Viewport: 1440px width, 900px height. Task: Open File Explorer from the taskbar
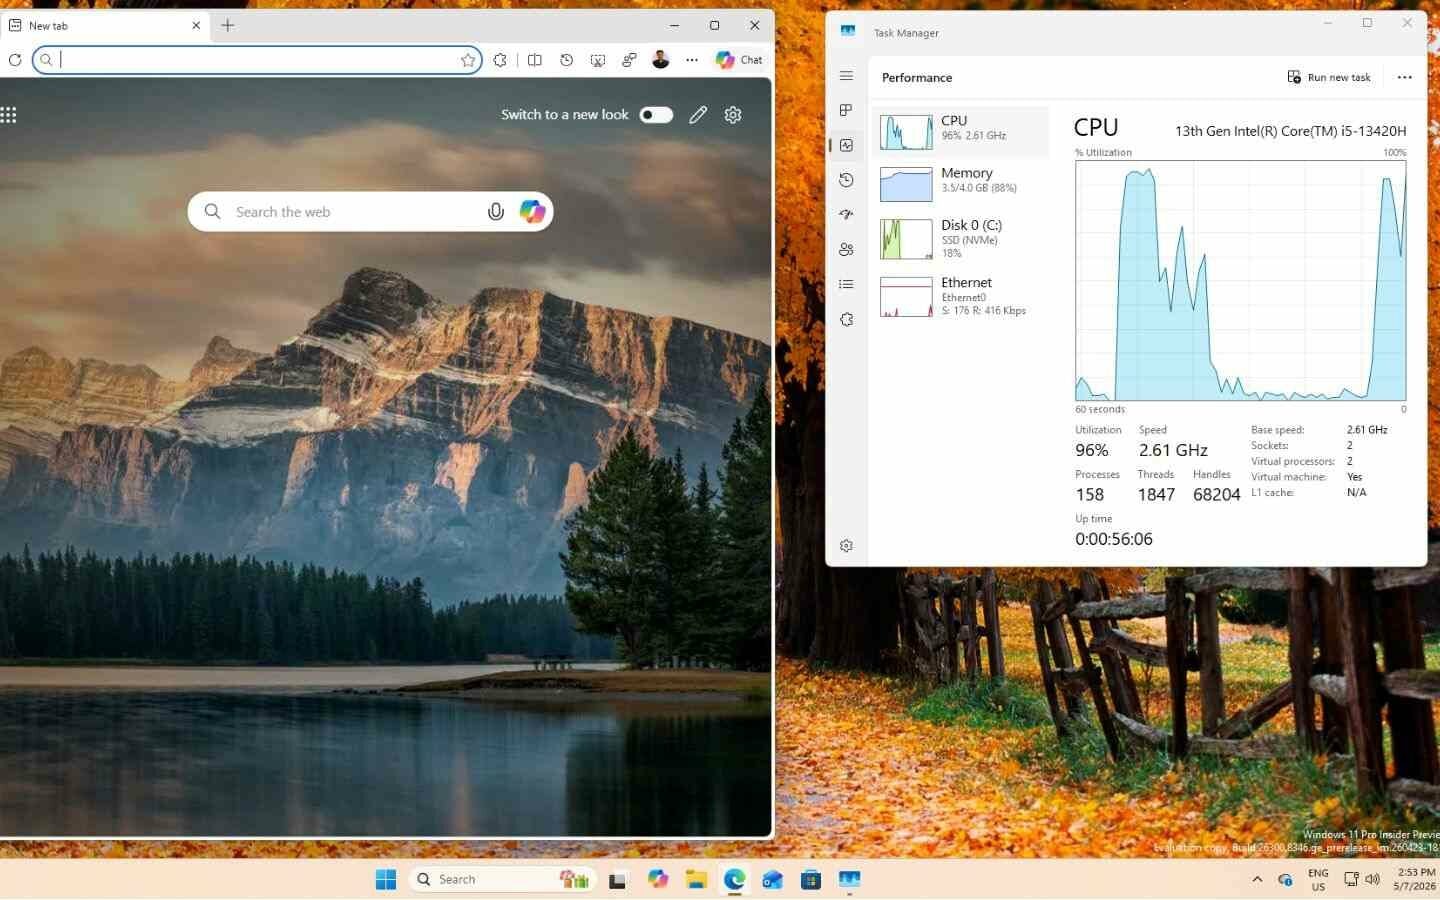(x=696, y=879)
